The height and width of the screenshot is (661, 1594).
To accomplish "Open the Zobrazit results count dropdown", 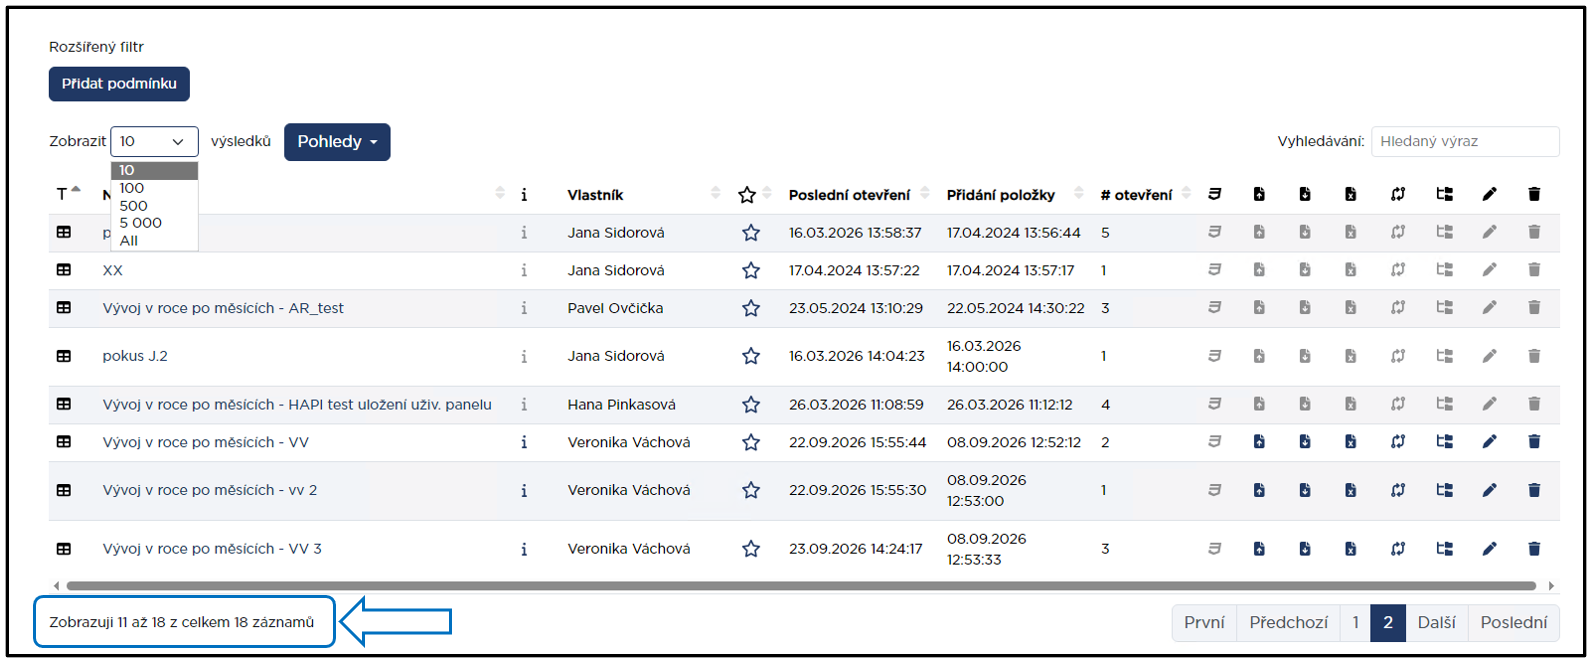I will click(154, 141).
